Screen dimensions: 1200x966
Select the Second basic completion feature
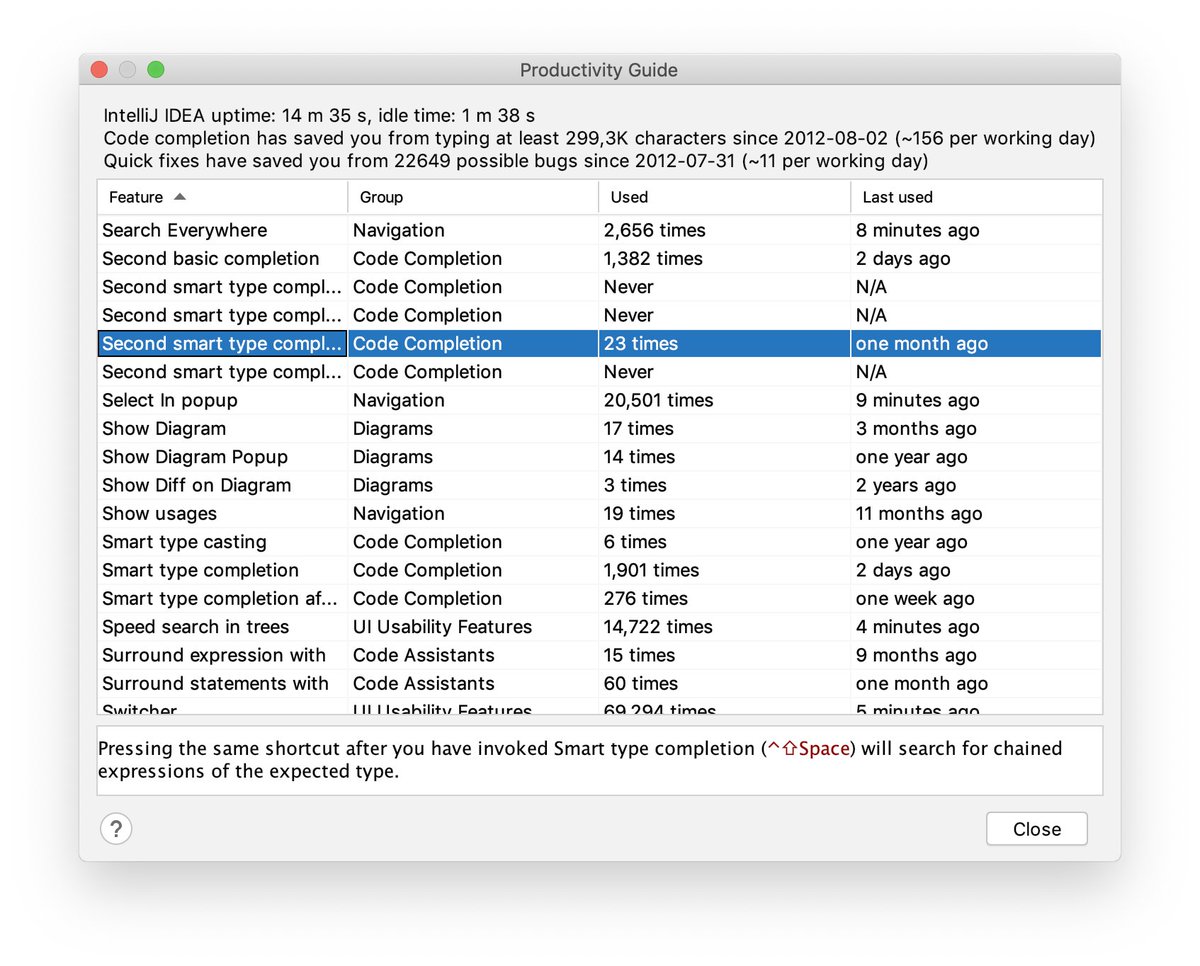coord(222,258)
